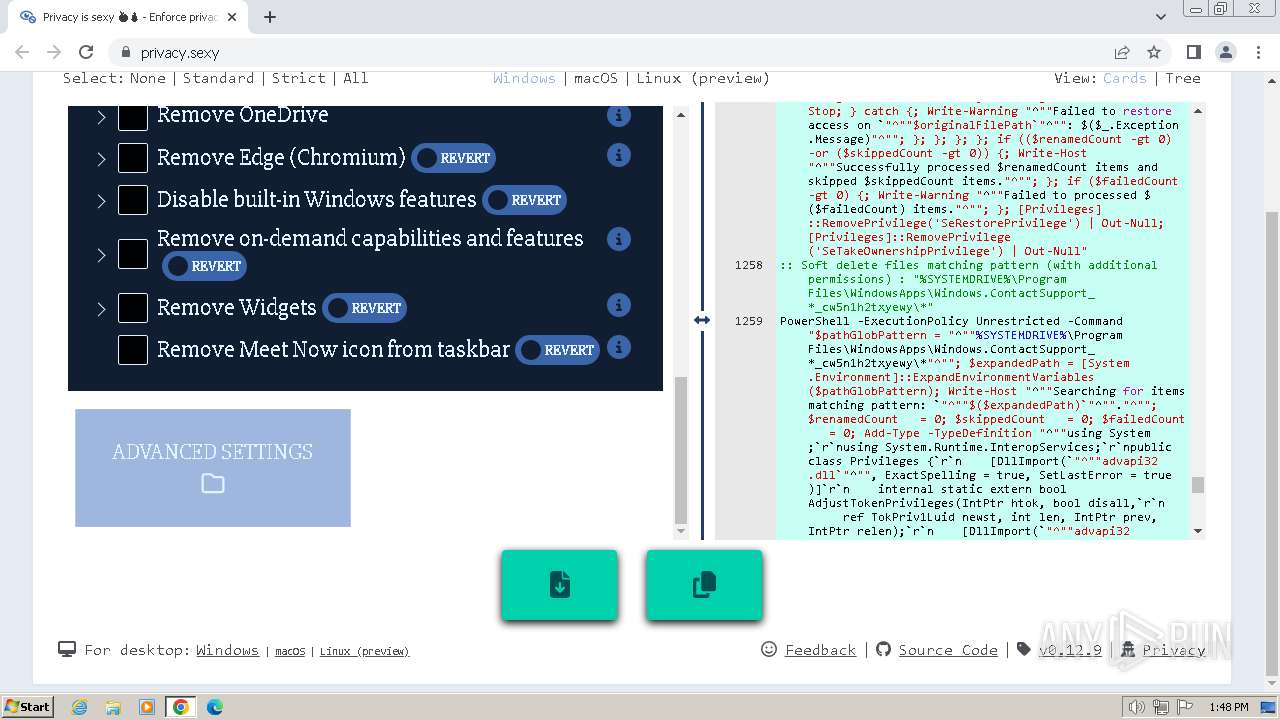
Task: Open macOS desktop download link in footer
Action: coord(290,651)
